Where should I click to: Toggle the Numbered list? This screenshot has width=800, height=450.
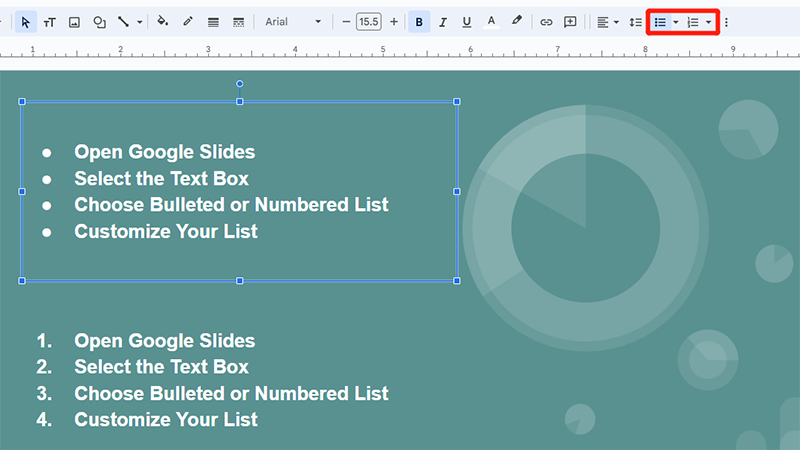tap(692, 22)
